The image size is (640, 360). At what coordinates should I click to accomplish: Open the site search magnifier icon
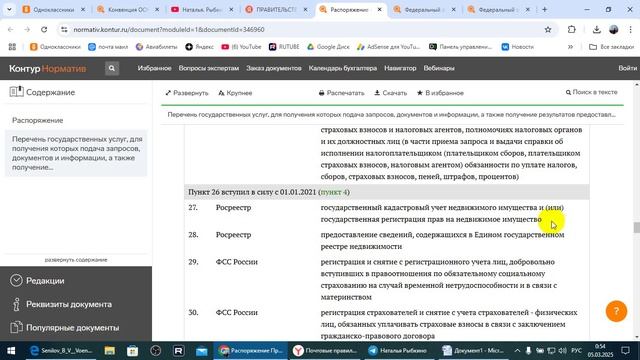pos(112,68)
